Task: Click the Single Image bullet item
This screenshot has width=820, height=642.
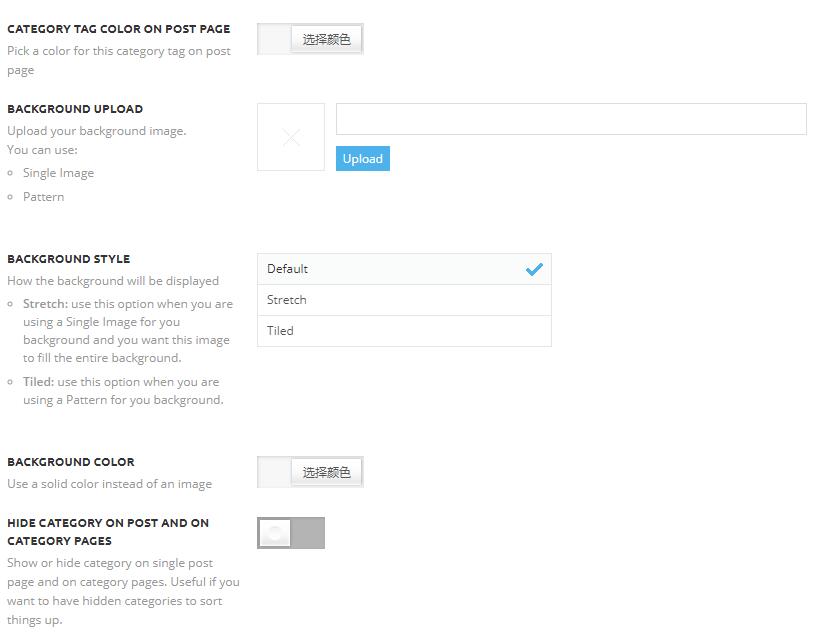Action: (x=58, y=173)
